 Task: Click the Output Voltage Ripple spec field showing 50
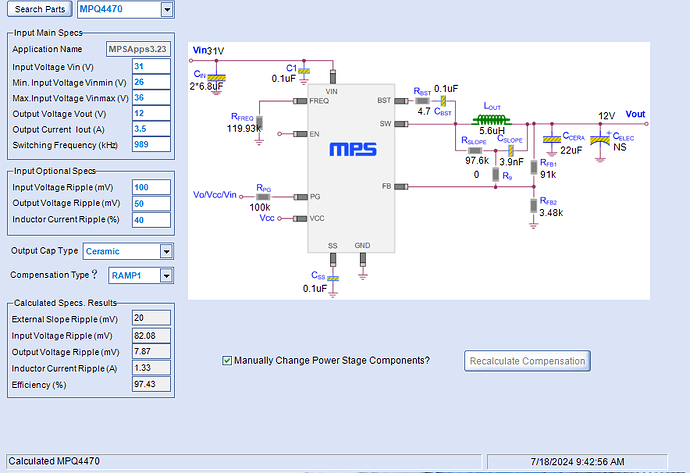click(151, 203)
